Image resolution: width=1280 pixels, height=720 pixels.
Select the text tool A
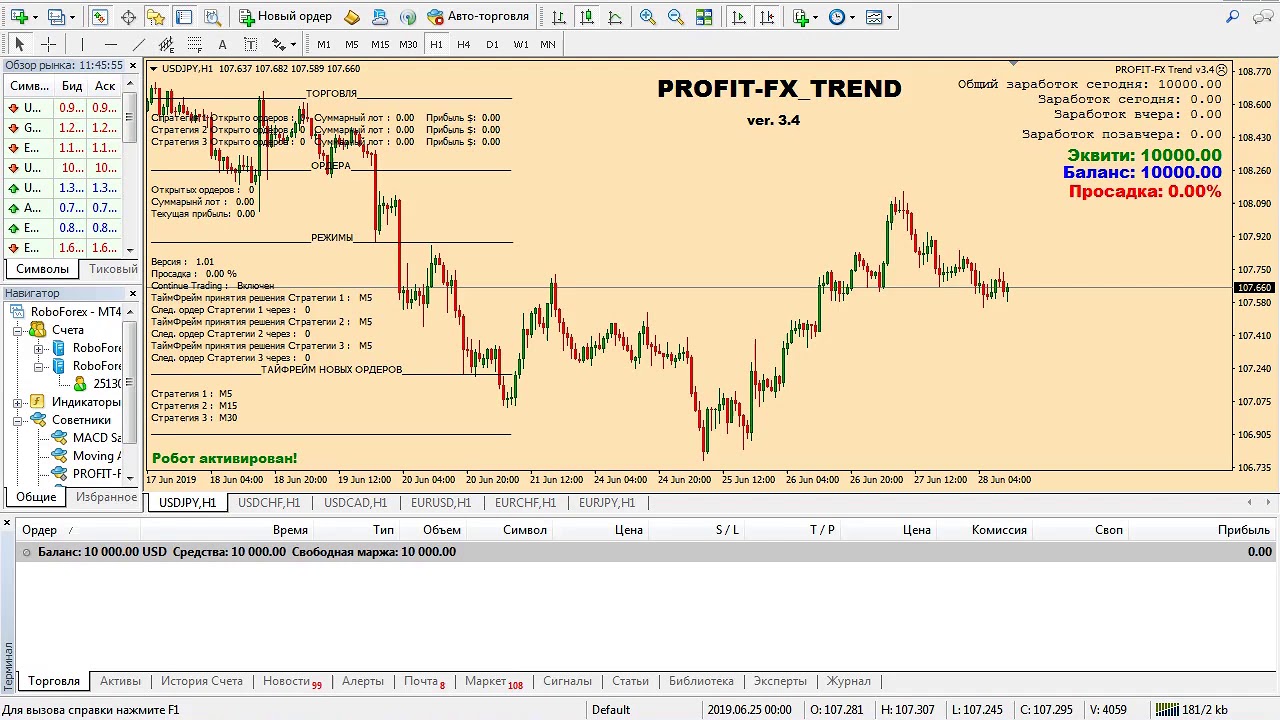click(x=222, y=44)
